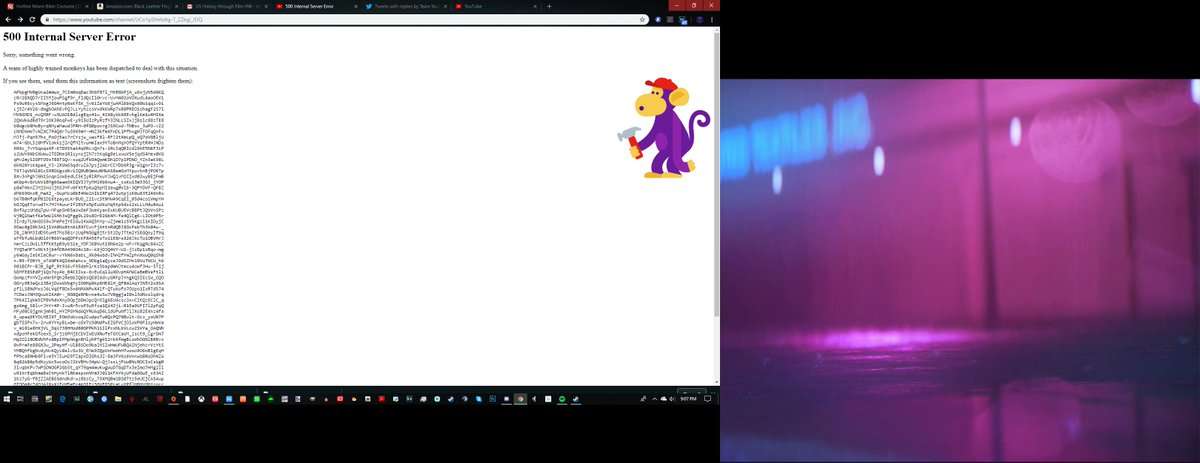Click the 'If you see them, send them this information' line
1200x463 pixels.
97,80
